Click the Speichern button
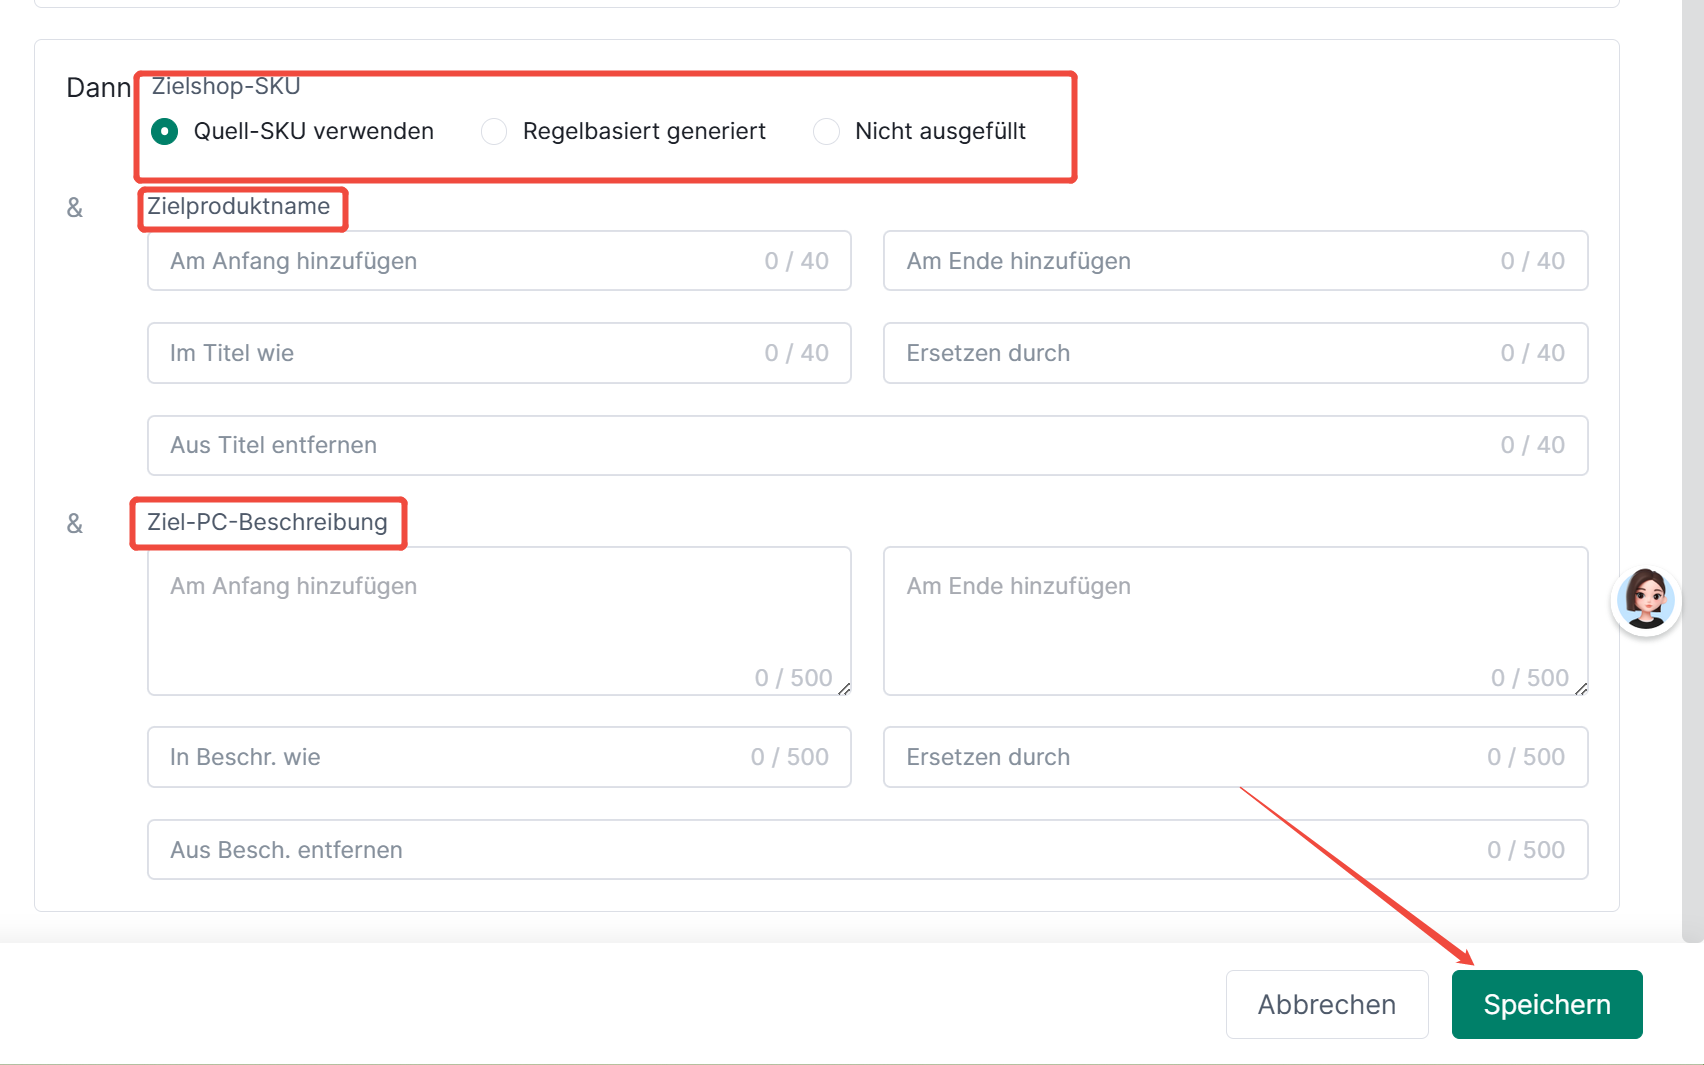Image resolution: width=1704 pixels, height=1065 pixels. [1547, 1004]
